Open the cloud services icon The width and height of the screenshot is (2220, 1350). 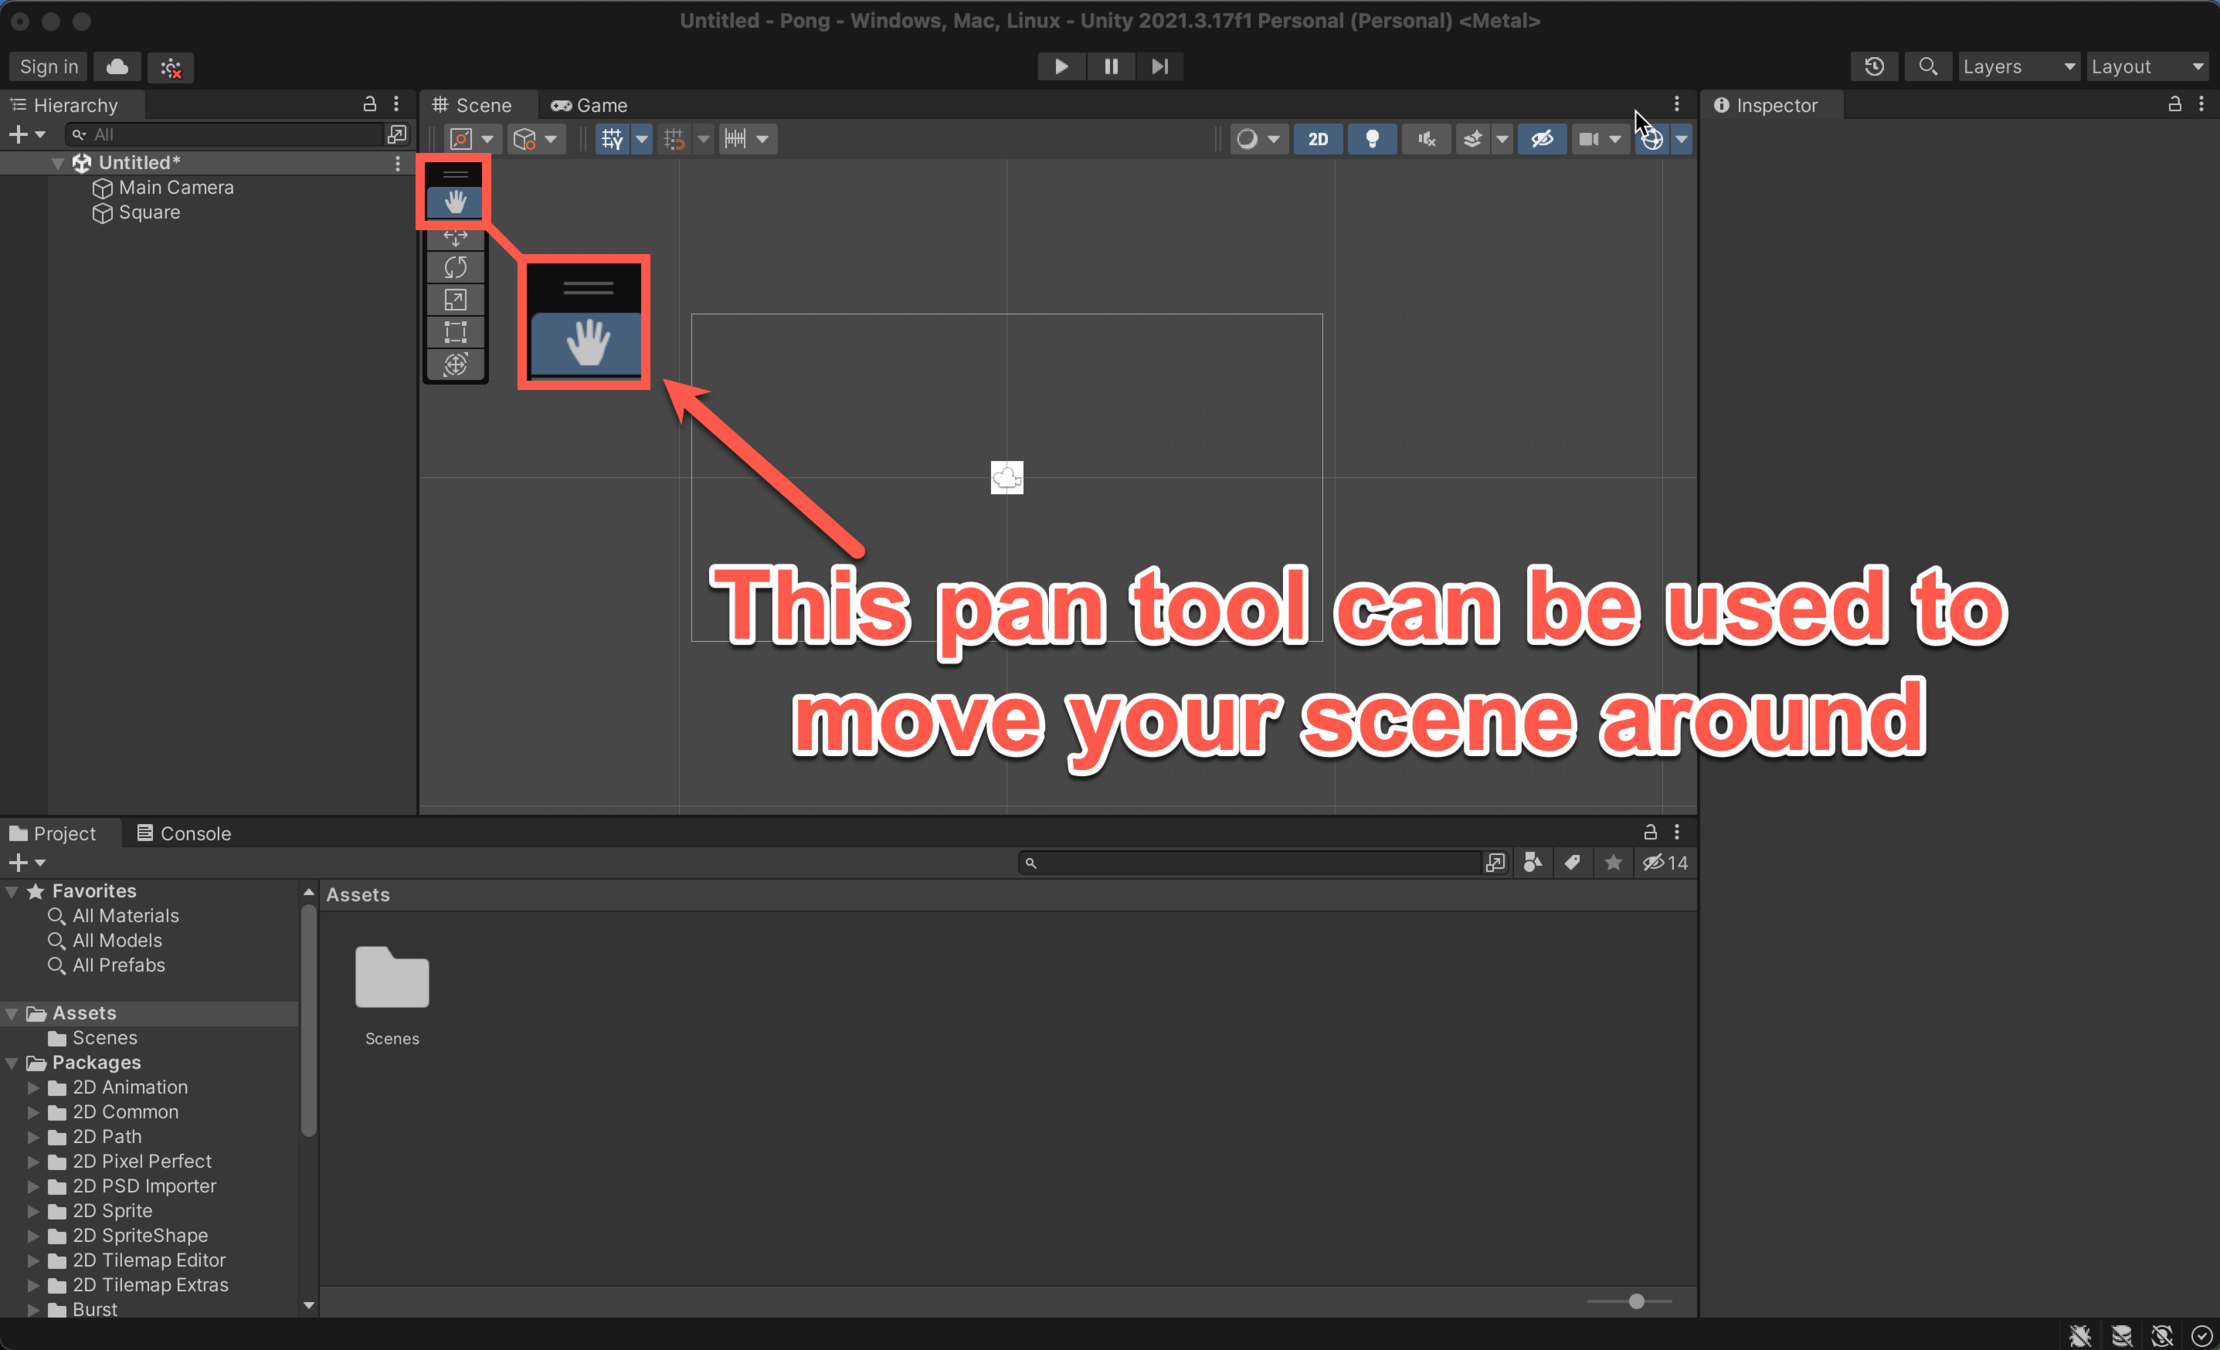pos(117,66)
